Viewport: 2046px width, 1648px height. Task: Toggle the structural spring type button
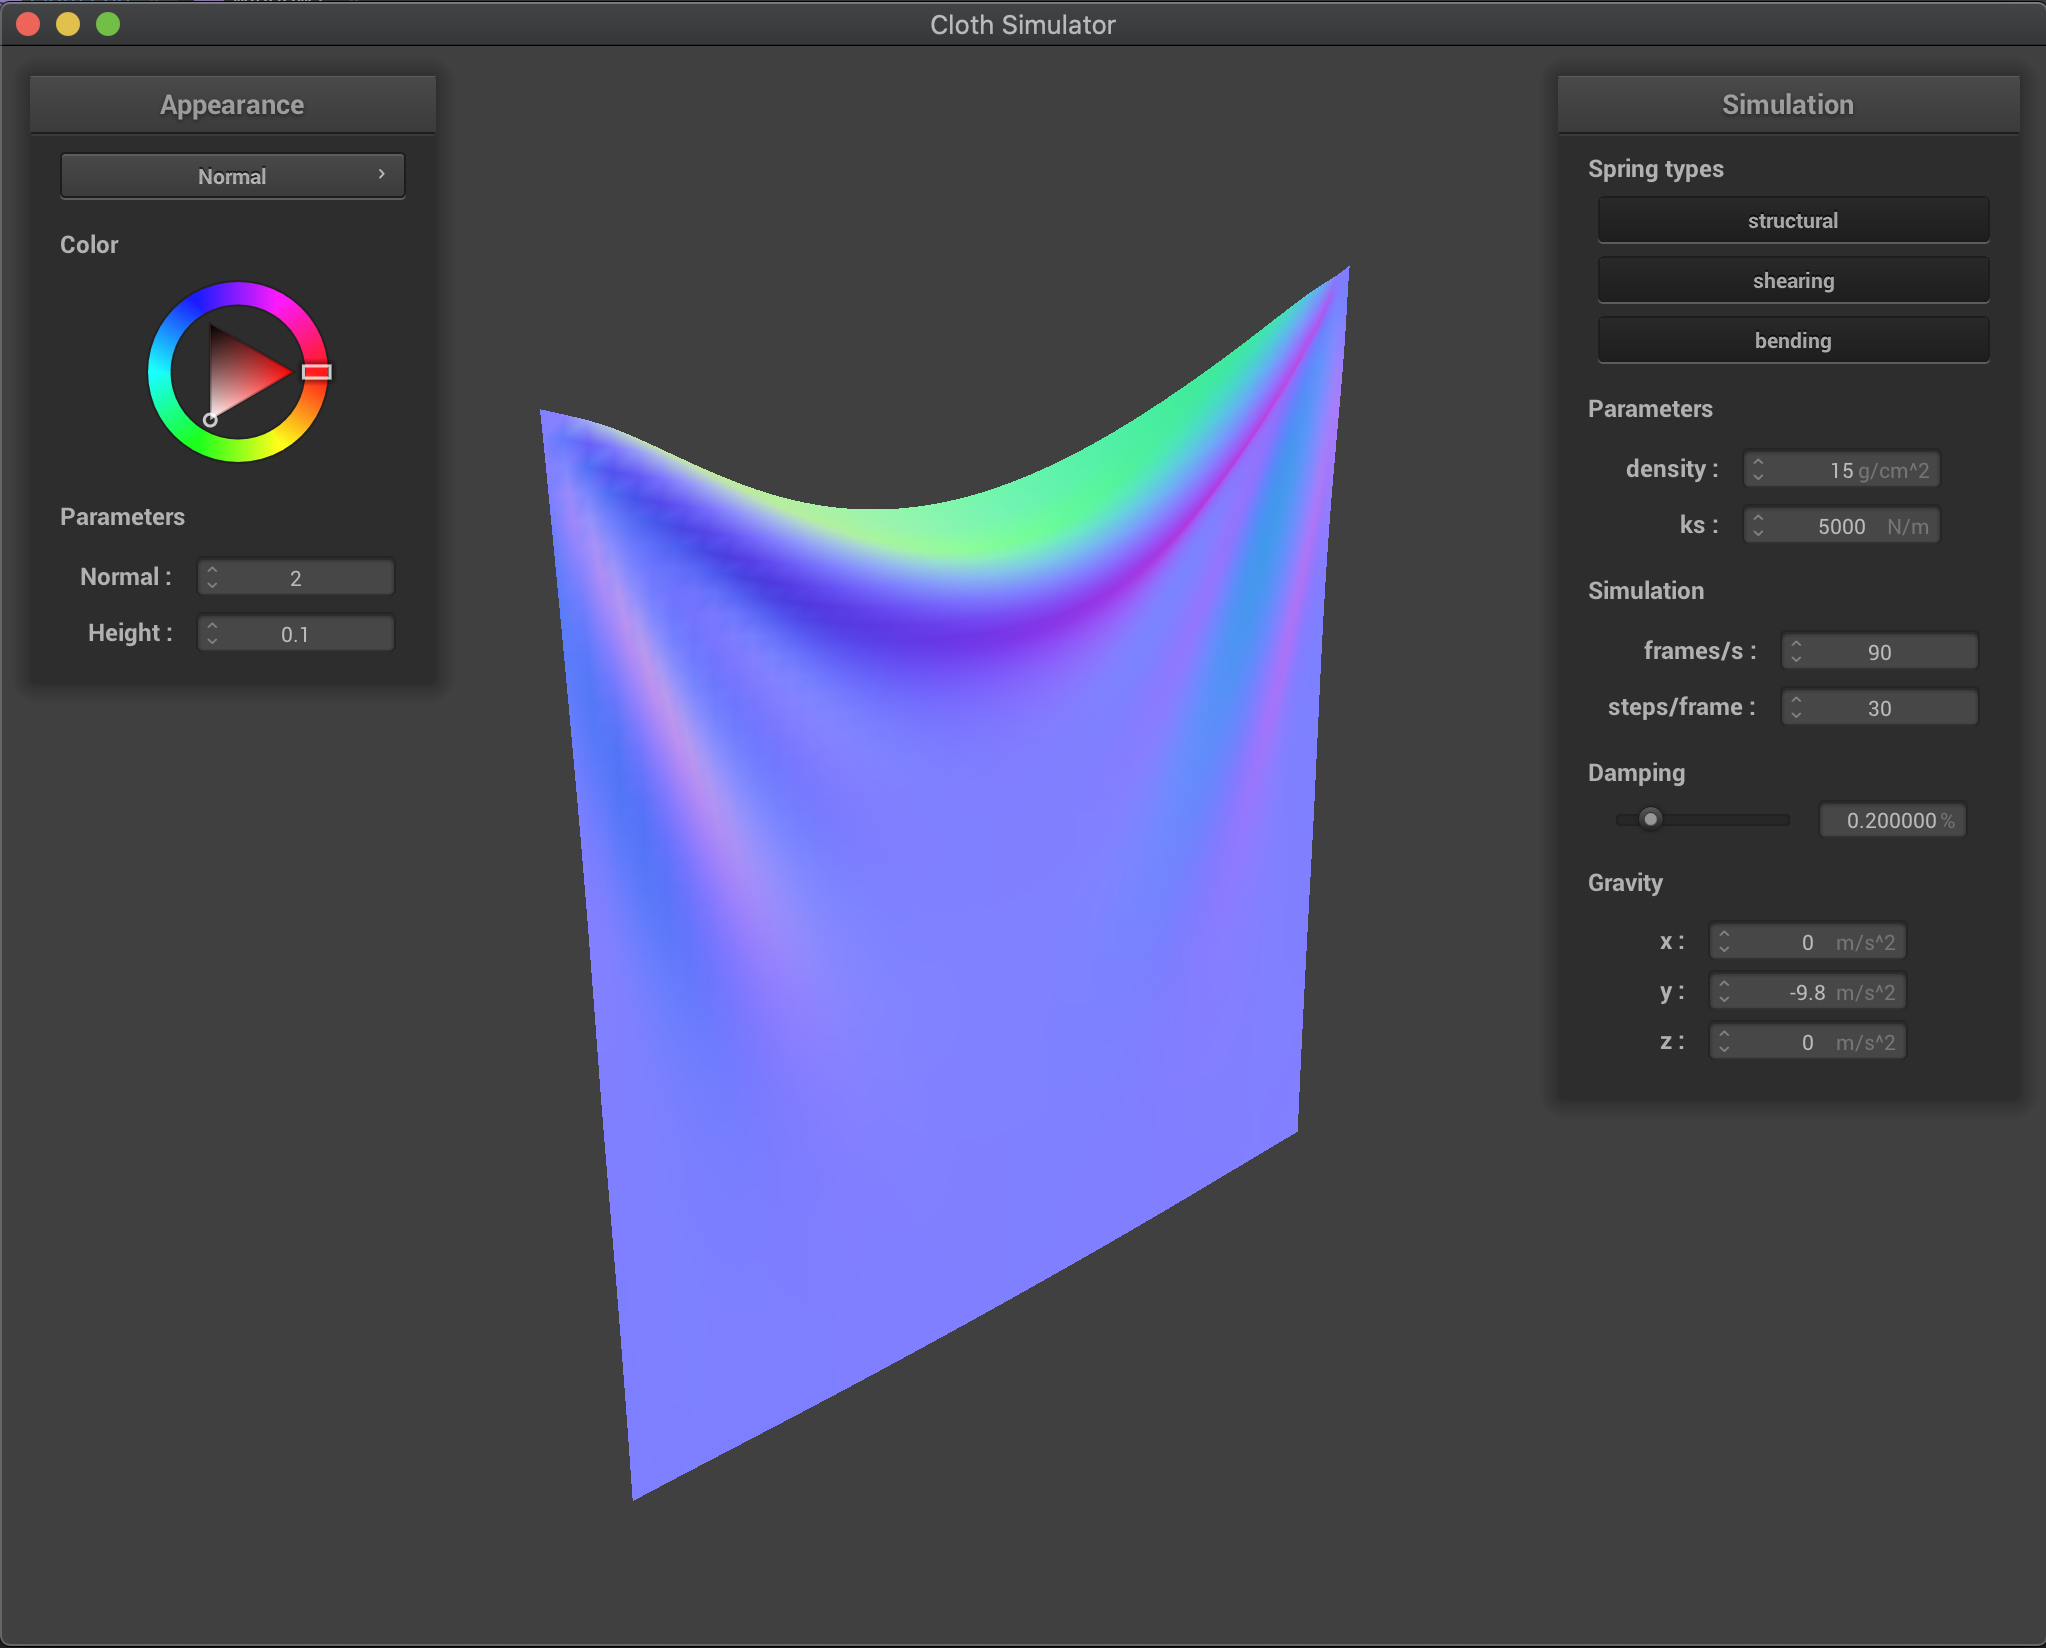pyautogui.click(x=1792, y=220)
